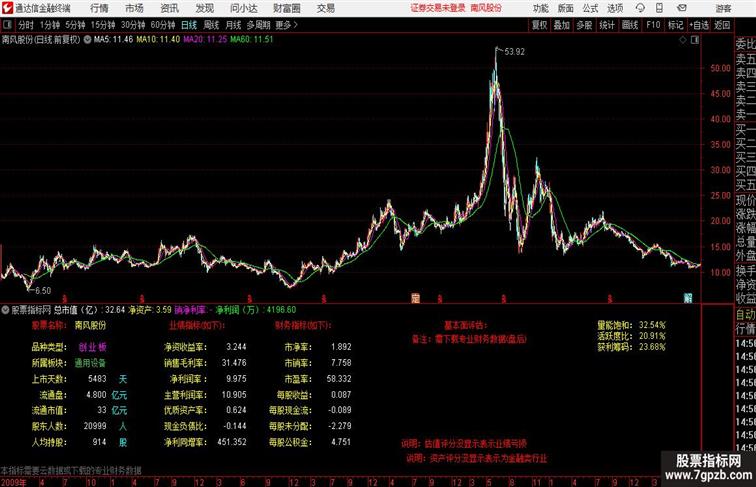Click the diamond icon at chart top right
The height and width of the screenshot is (487, 756).
(683, 40)
